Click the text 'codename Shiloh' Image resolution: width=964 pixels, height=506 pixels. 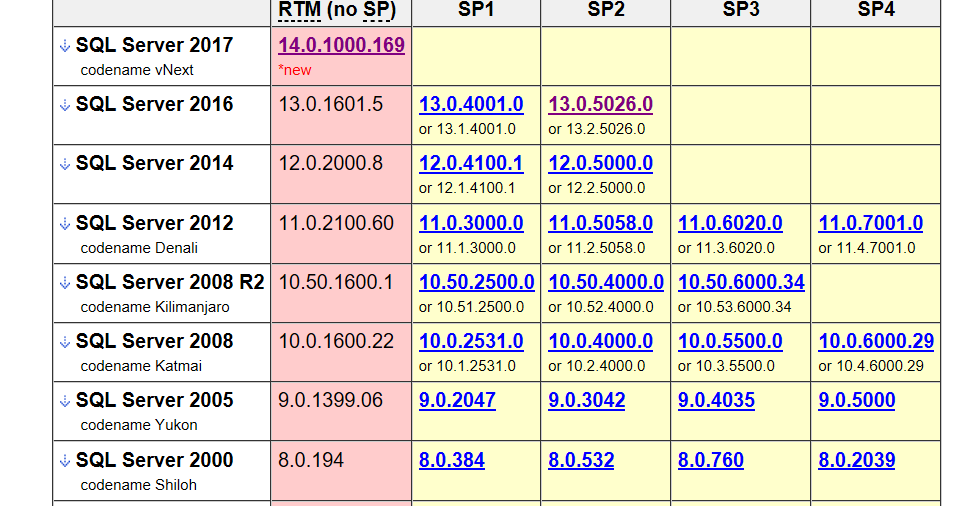(x=138, y=484)
